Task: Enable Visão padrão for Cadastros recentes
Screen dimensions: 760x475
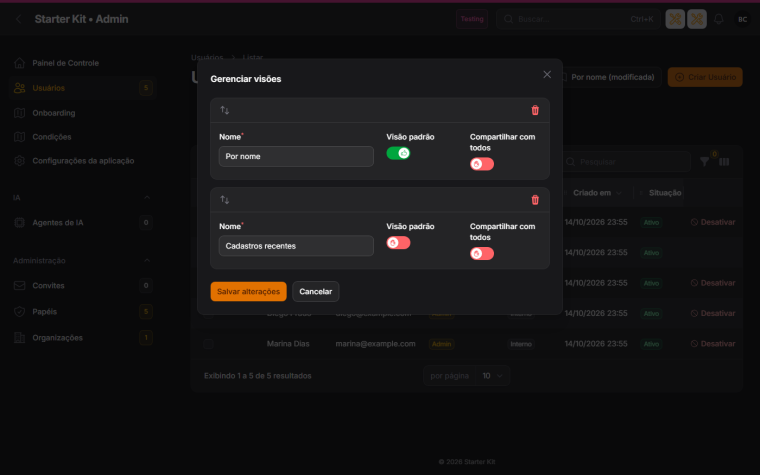Action: click(398, 243)
